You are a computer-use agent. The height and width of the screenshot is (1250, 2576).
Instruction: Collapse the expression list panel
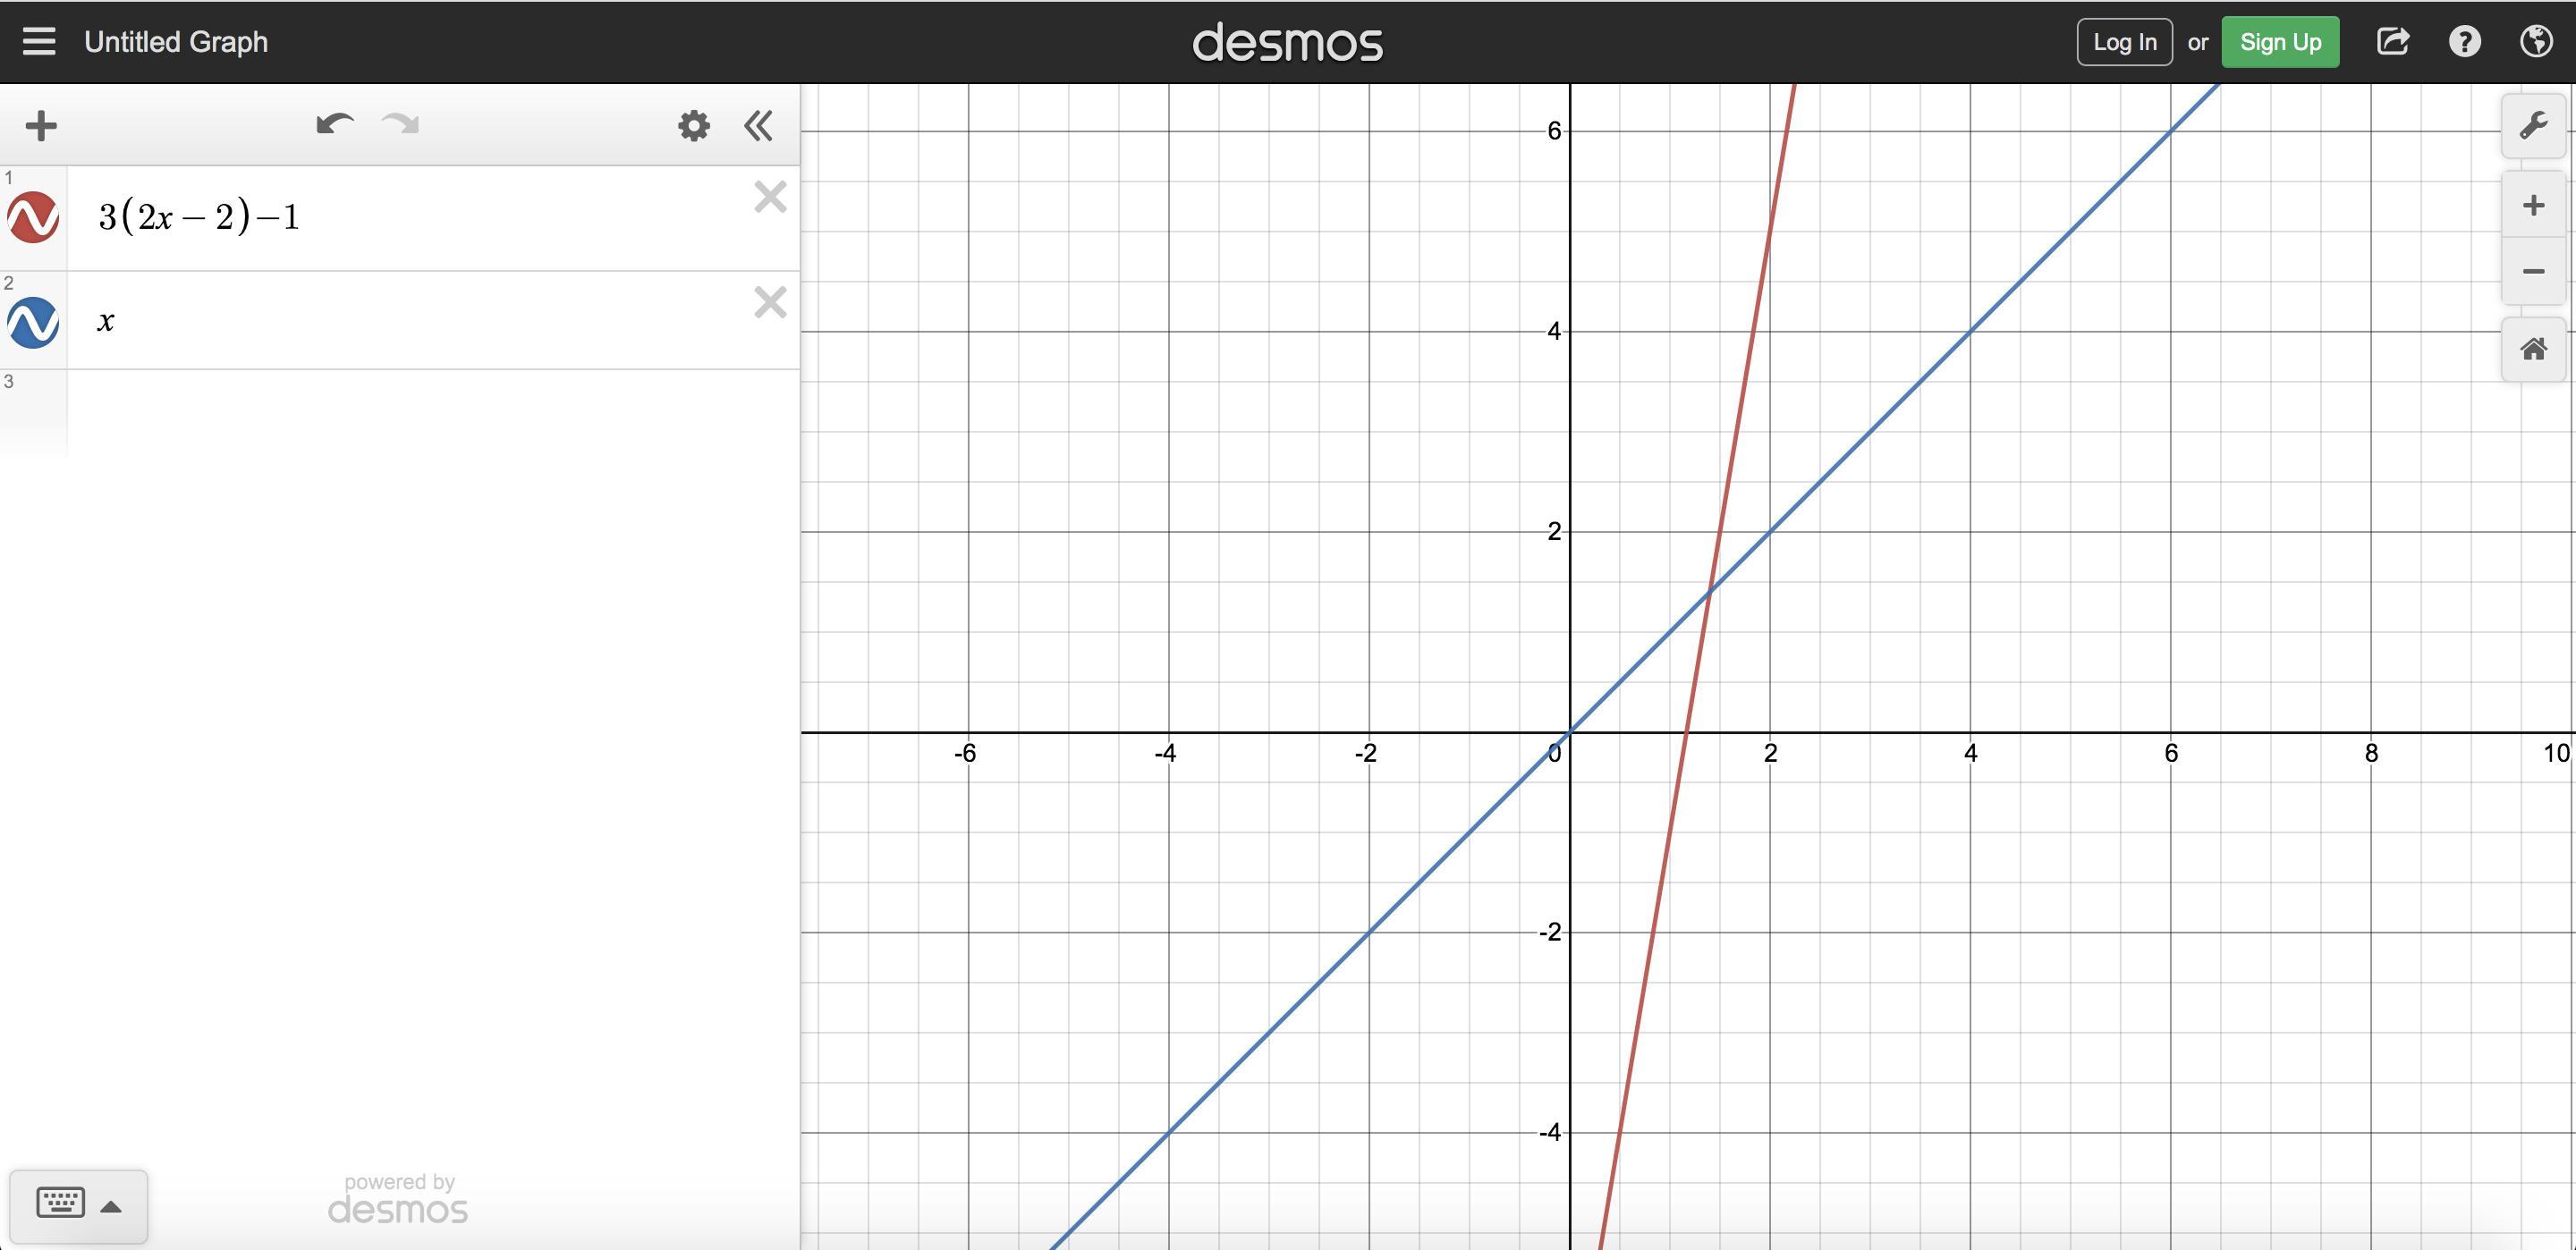coord(758,126)
